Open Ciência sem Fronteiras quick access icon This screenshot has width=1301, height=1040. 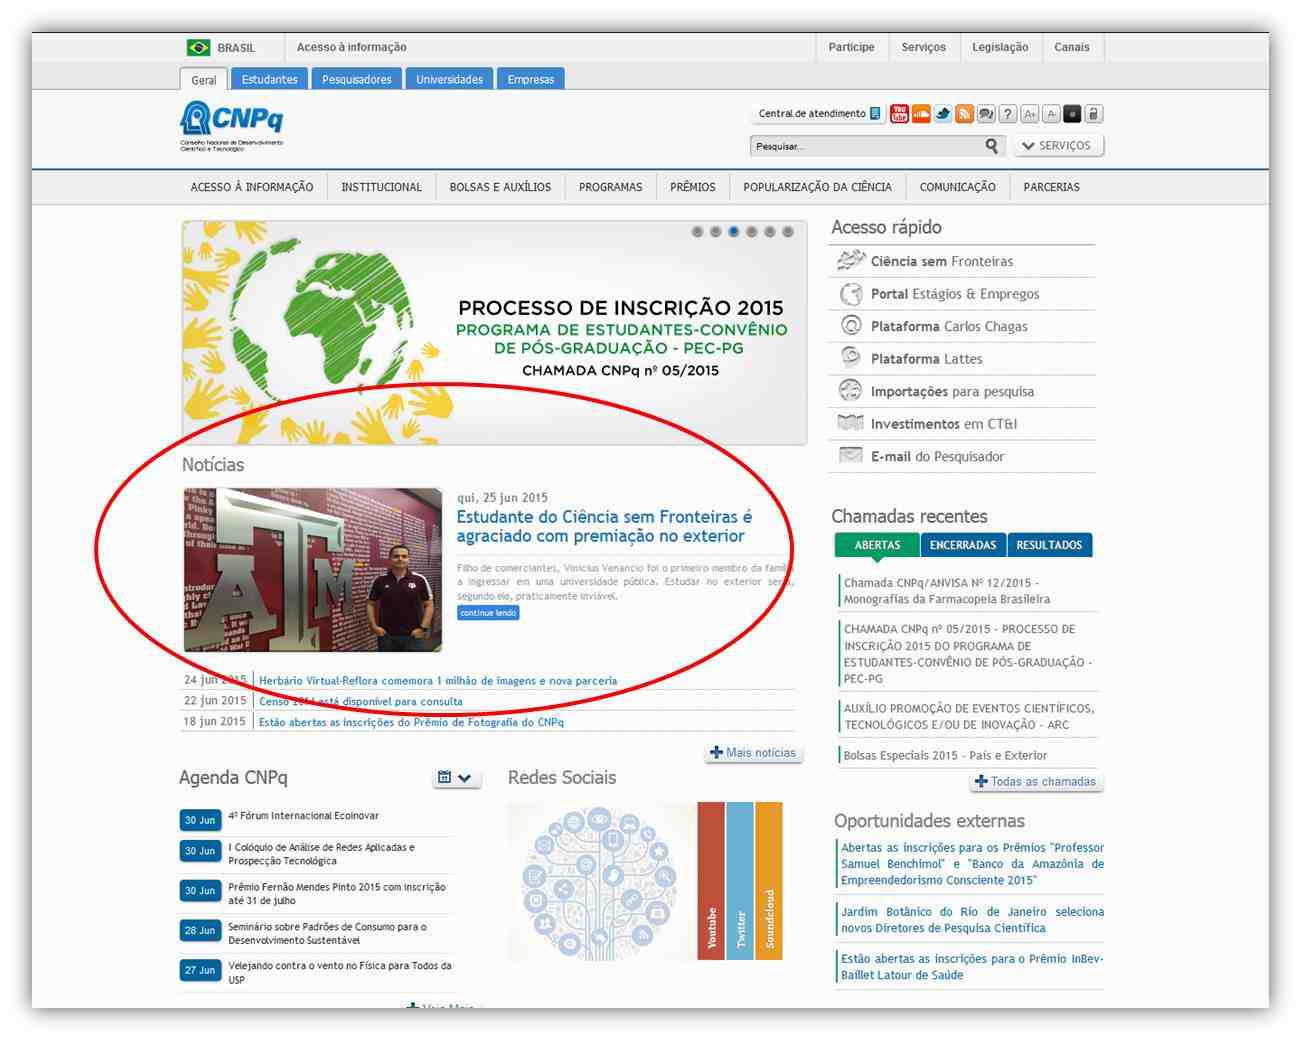pos(850,261)
